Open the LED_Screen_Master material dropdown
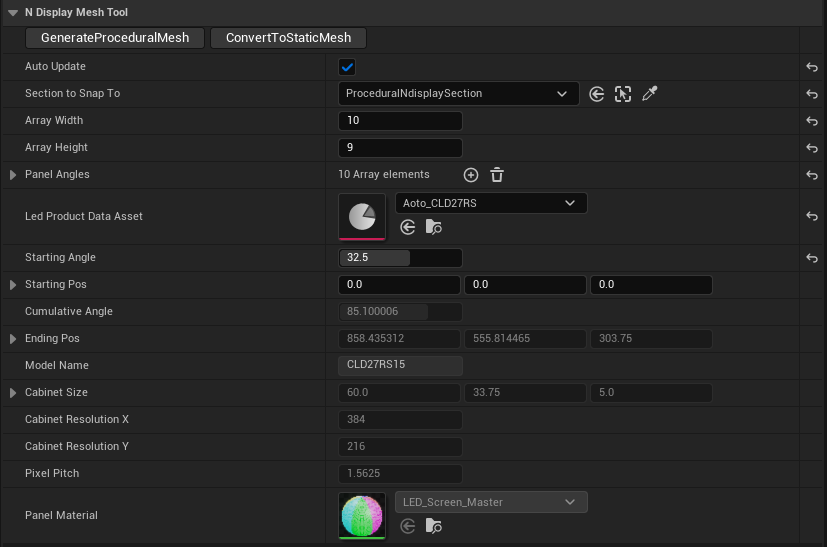The width and height of the screenshot is (827, 547). (x=491, y=502)
